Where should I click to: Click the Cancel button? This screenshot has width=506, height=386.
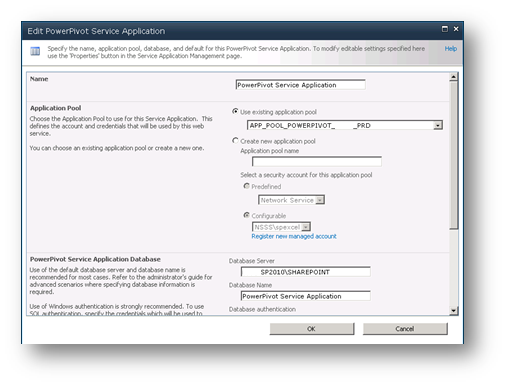[405, 329]
